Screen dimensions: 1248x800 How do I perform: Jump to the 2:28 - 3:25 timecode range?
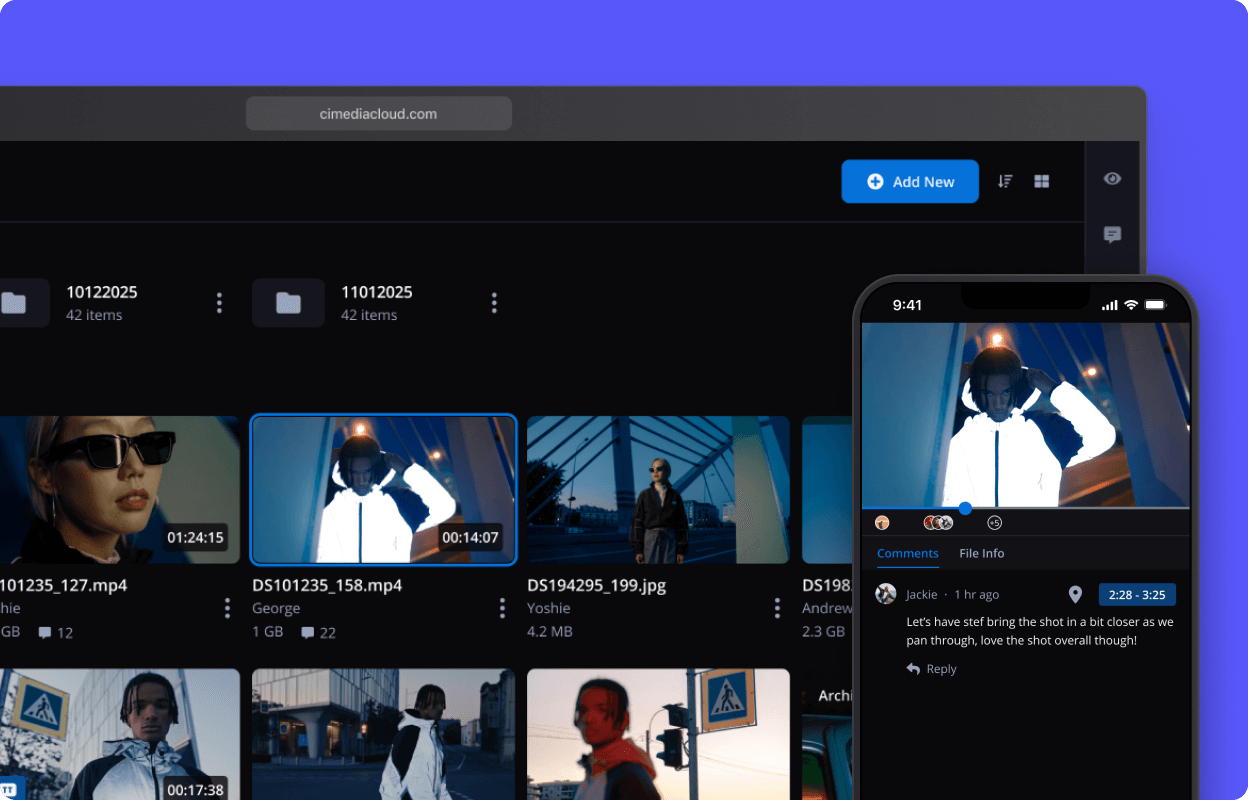[x=1137, y=595]
